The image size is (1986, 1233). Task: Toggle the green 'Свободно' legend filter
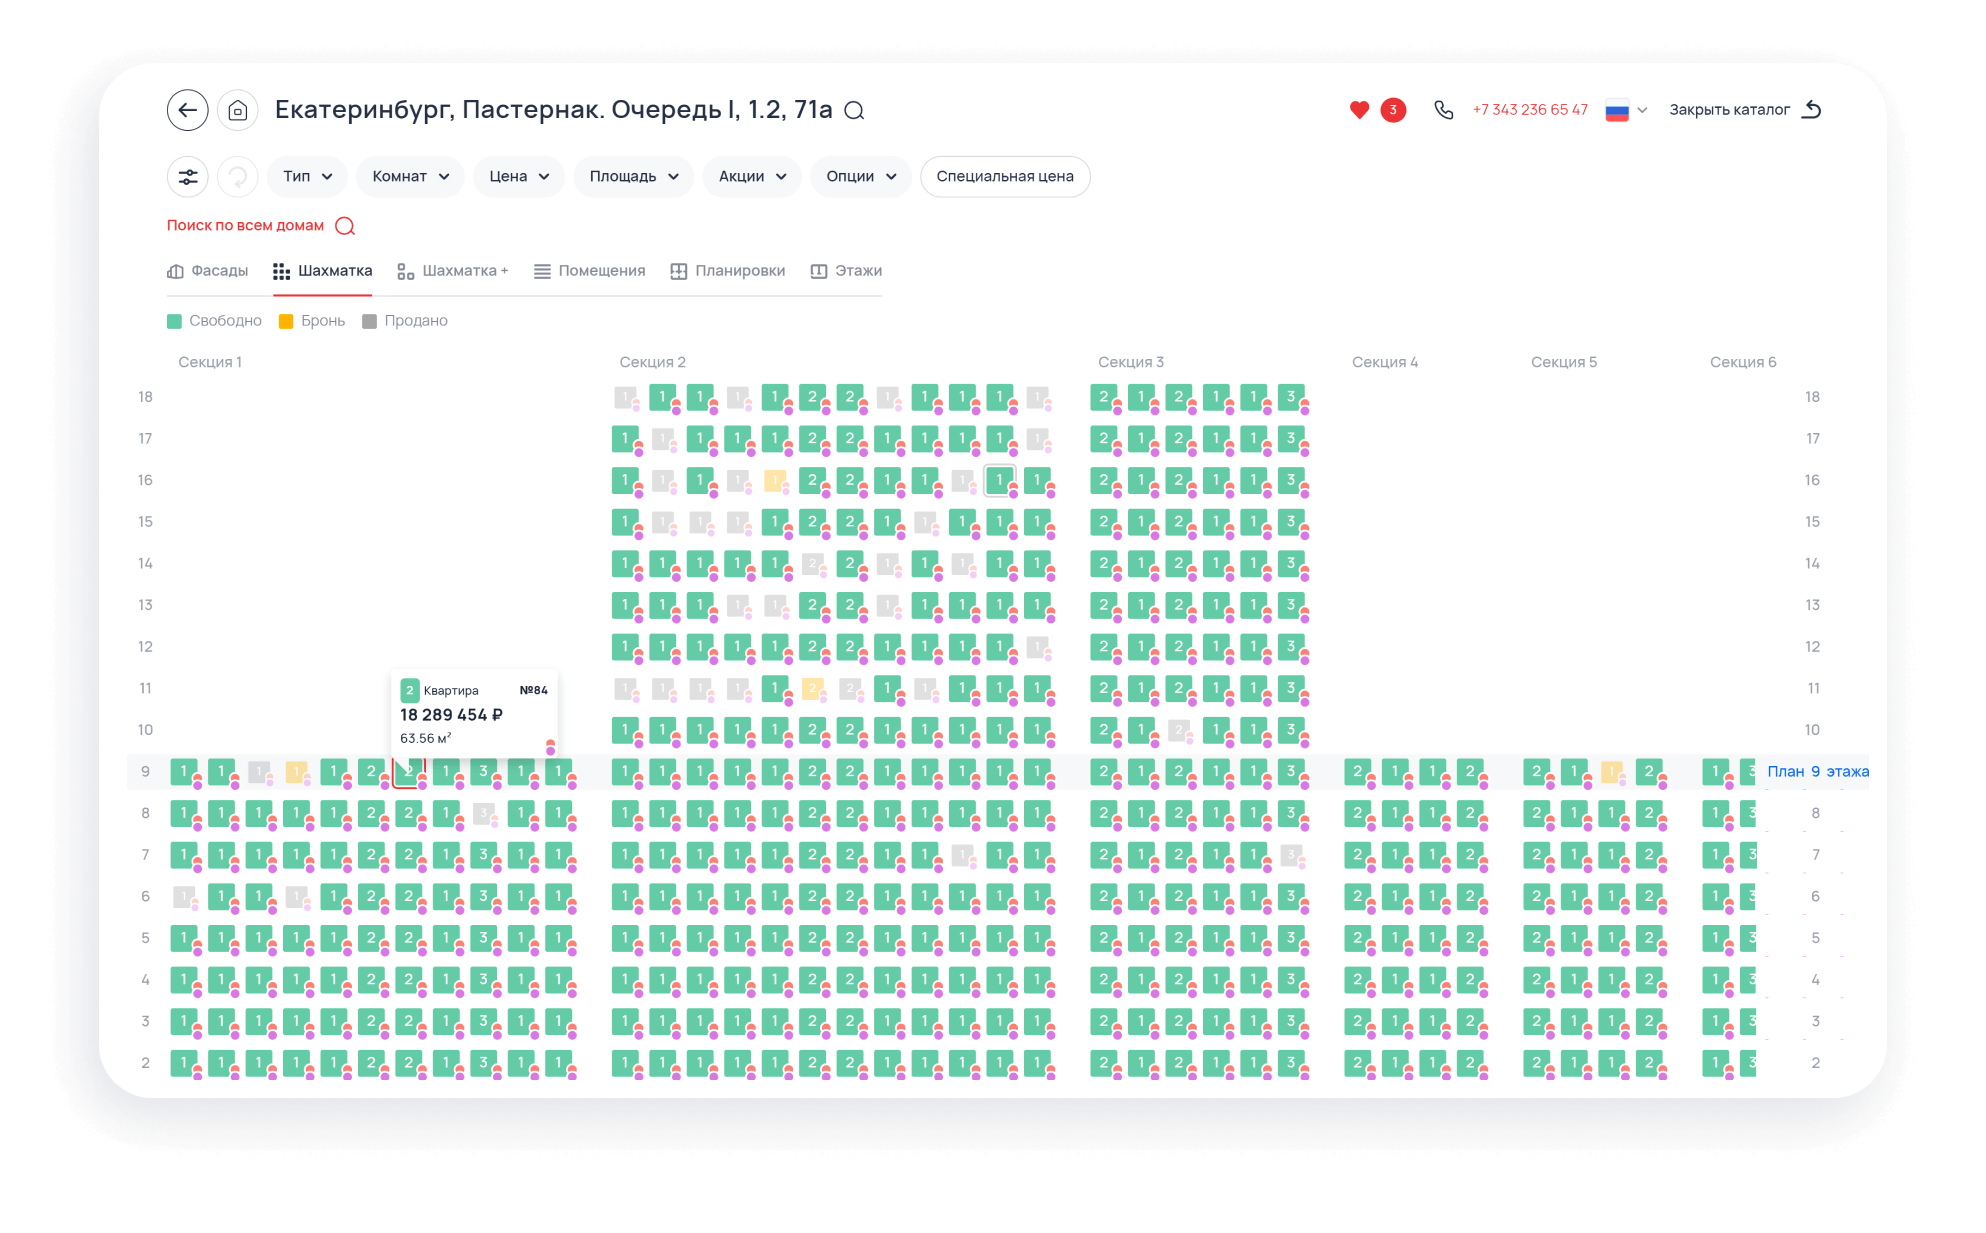[x=214, y=321]
